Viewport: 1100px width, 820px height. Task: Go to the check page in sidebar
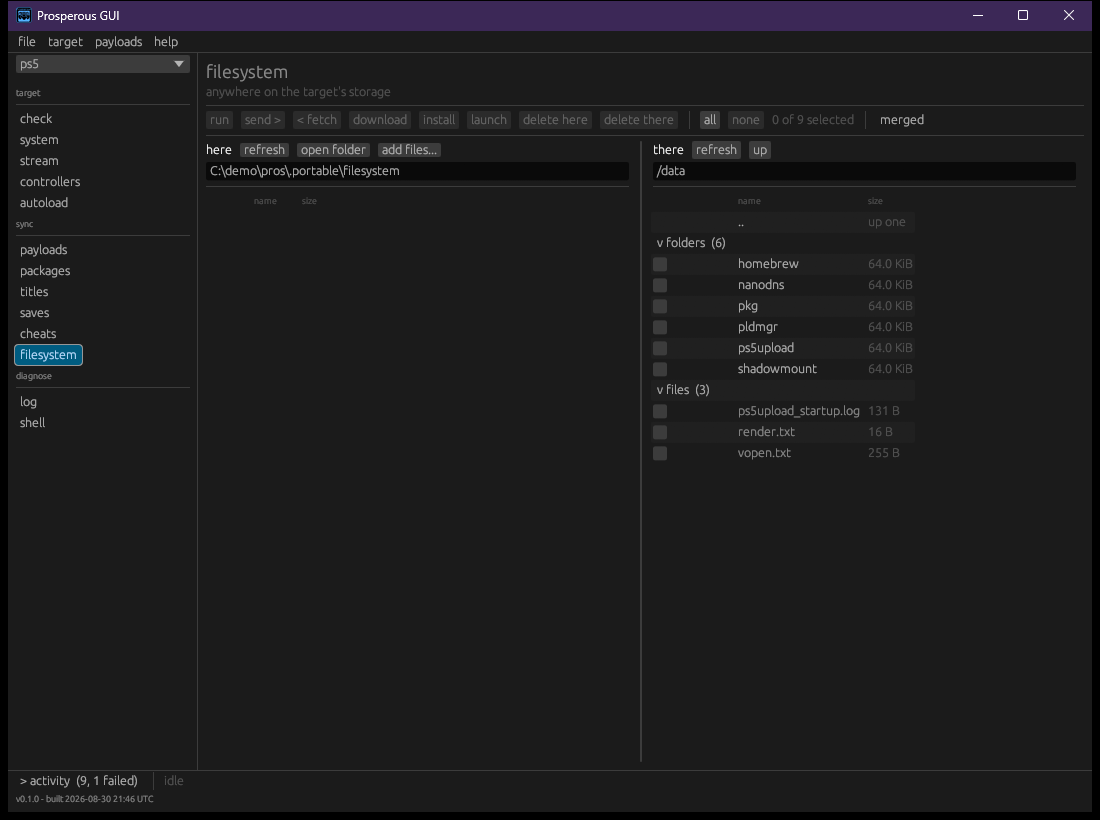pos(36,119)
